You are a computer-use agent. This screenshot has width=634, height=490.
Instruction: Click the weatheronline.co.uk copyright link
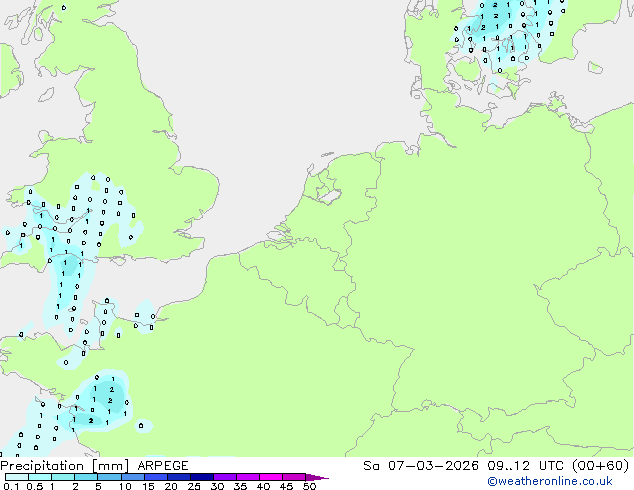tap(550, 481)
